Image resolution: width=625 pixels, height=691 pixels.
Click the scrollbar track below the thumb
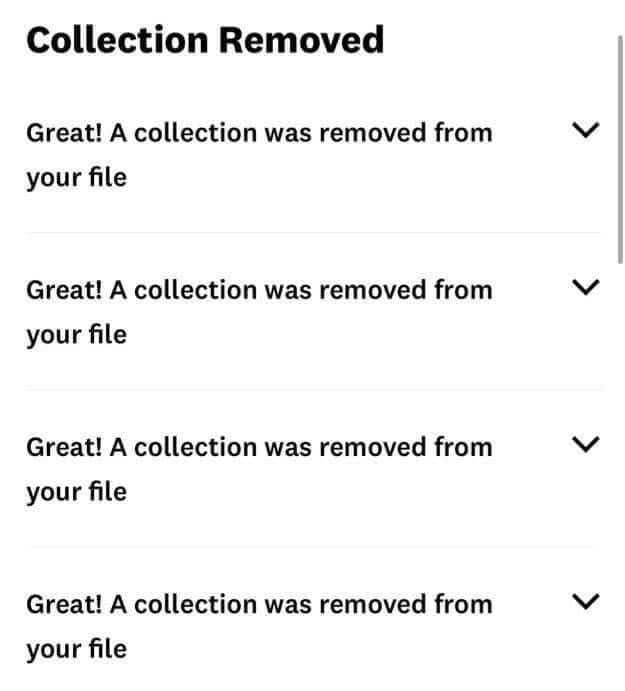tap(619, 450)
